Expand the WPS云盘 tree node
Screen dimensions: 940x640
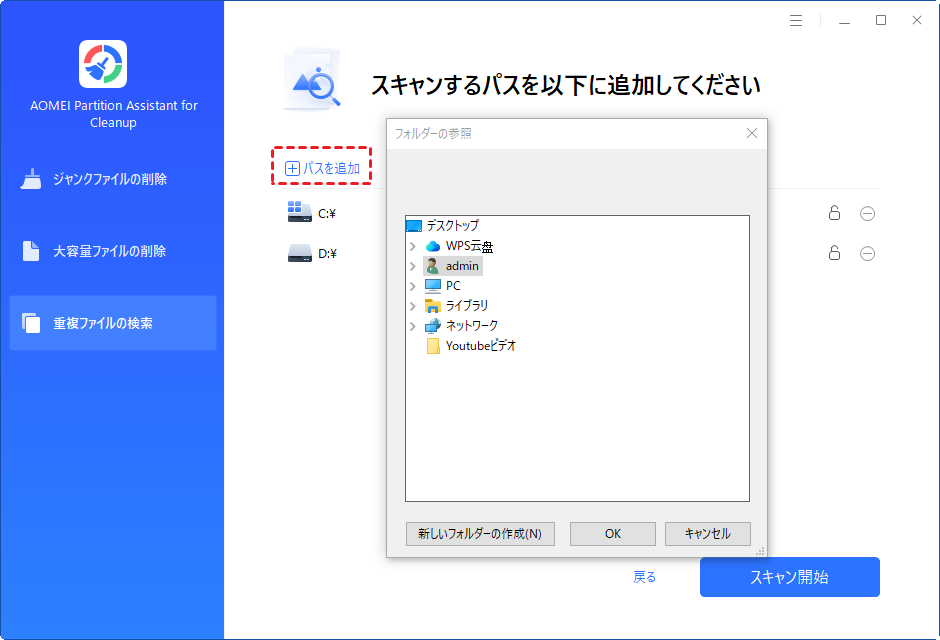coord(414,246)
